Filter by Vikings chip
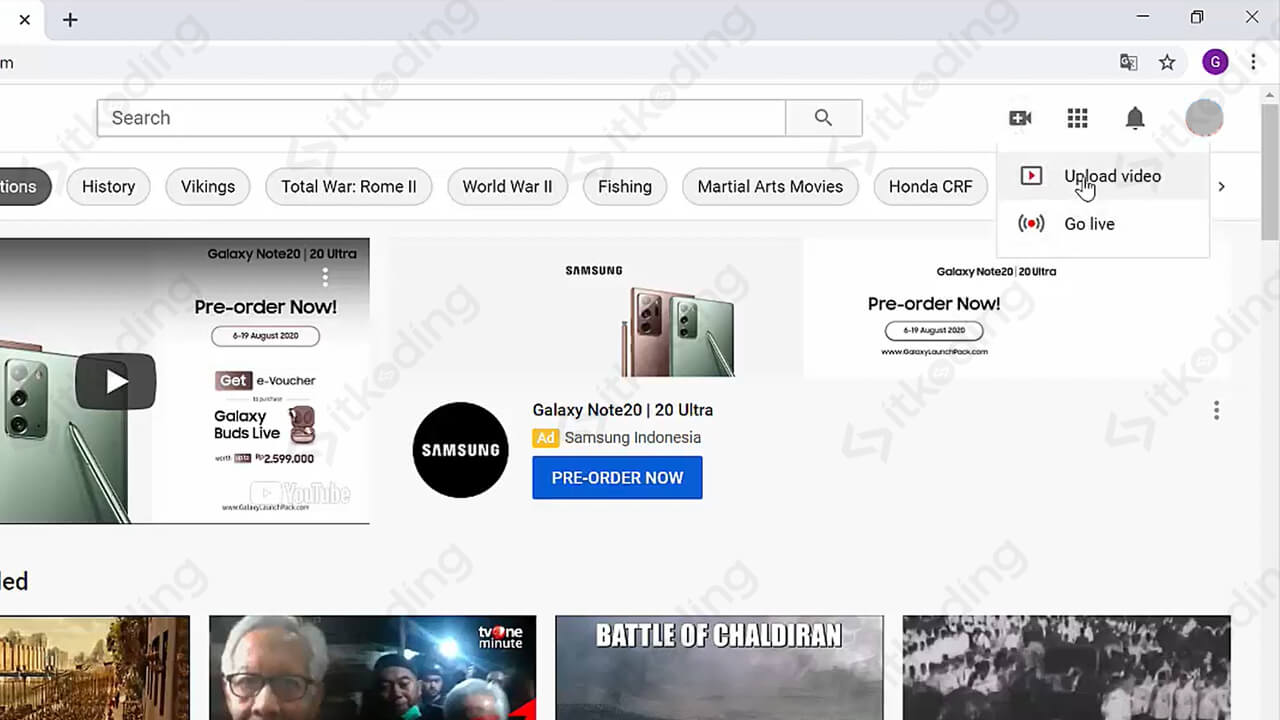The image size is (1280, 720). click(x=207, y=186)
